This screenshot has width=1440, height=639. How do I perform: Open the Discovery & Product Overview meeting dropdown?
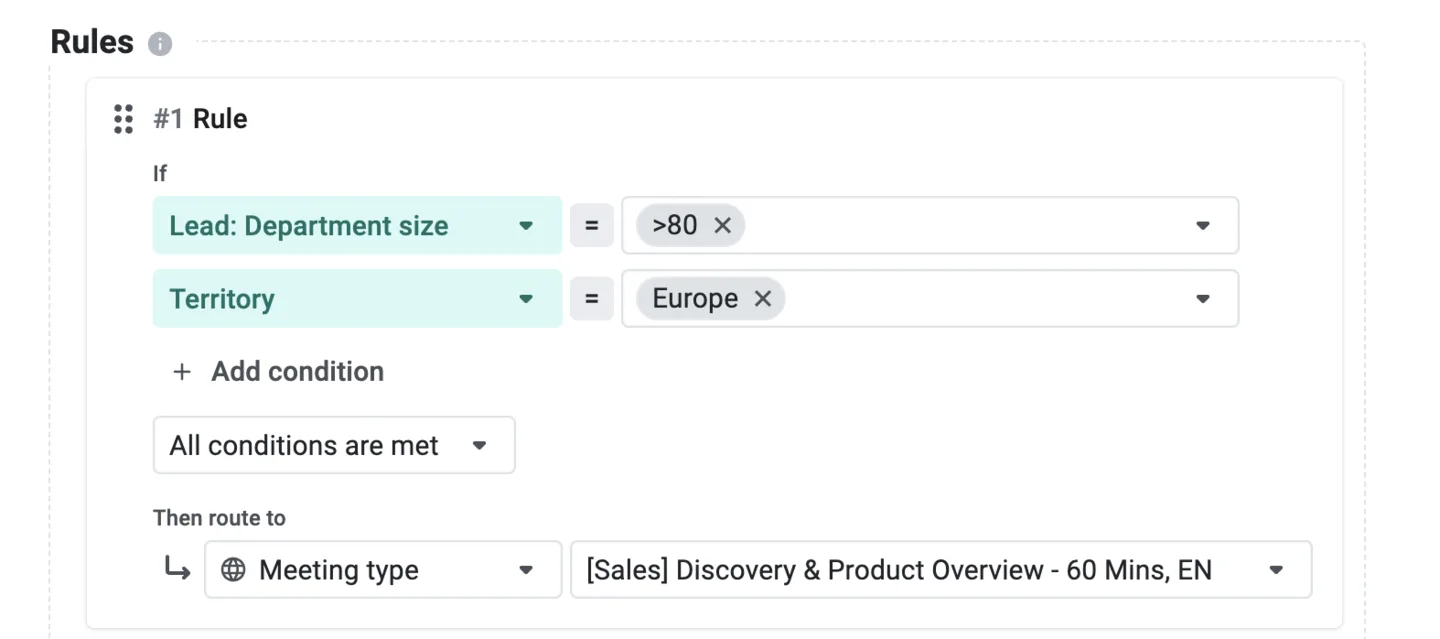[941, 570]
